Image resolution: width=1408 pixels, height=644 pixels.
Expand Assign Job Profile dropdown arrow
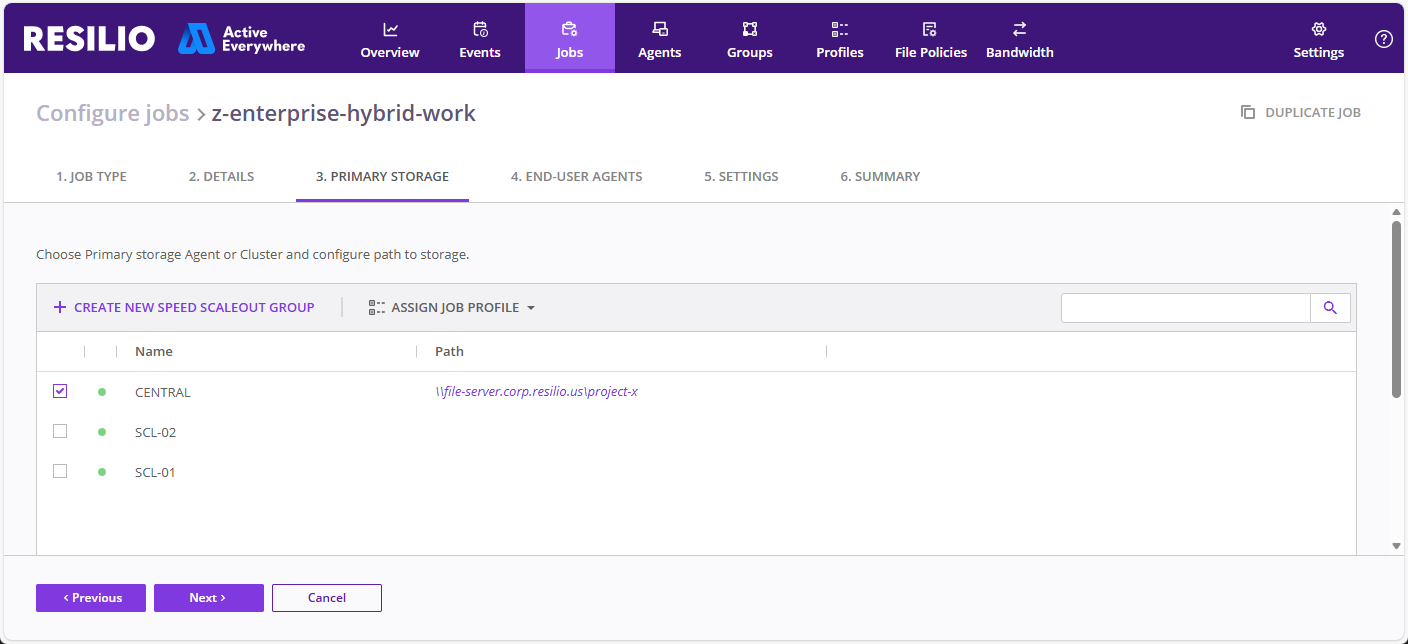pyautogui.click(x=531, y=308)
